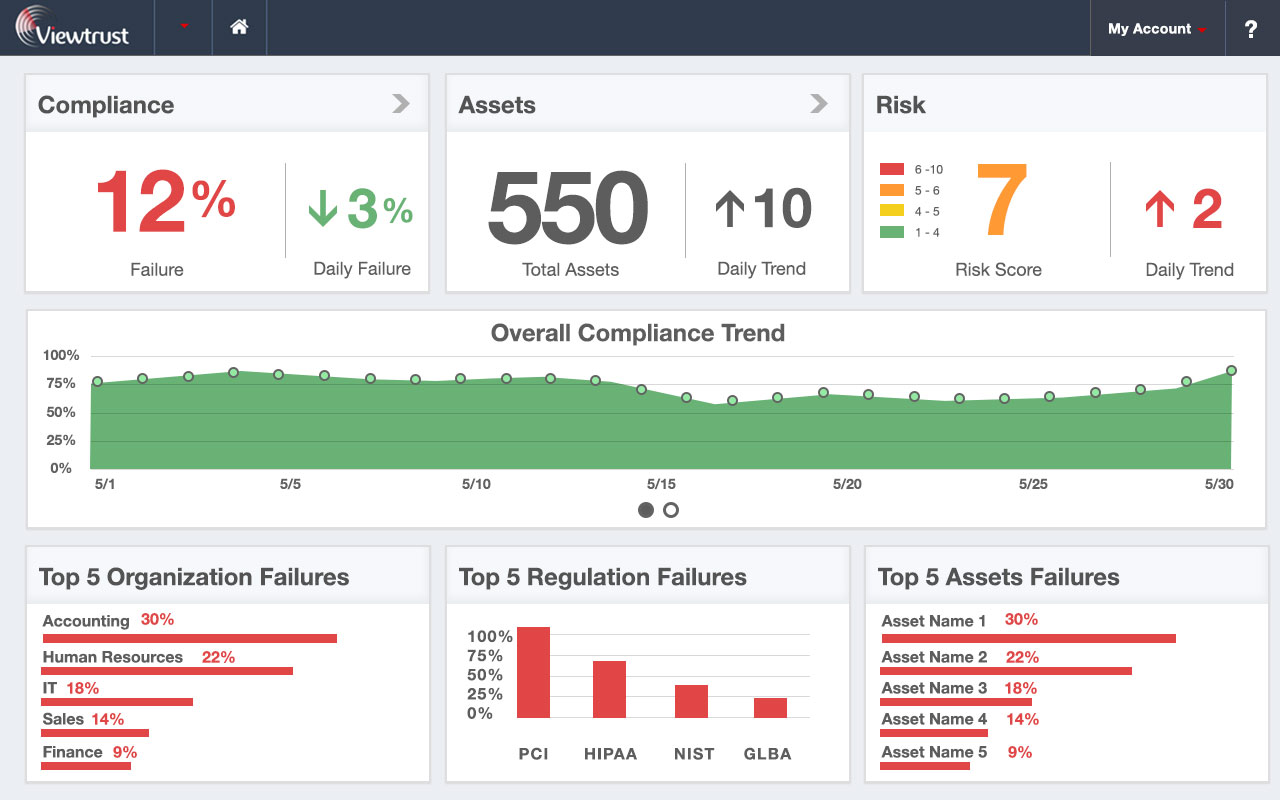Click the red Risk daily trend arrow

pyautogui.click(x=1160, y=210)
